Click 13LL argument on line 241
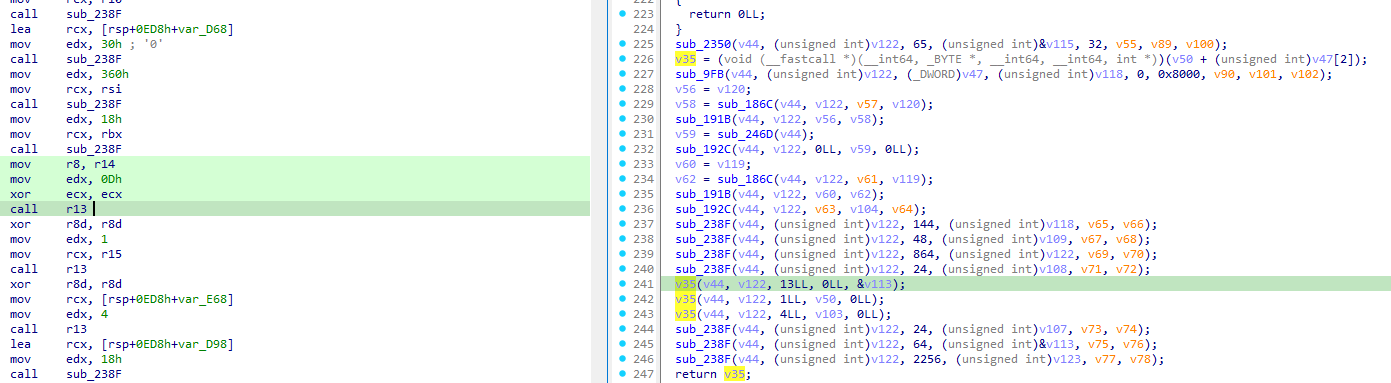This screenshot has width=1391, height=383. [x=796, y=284]
